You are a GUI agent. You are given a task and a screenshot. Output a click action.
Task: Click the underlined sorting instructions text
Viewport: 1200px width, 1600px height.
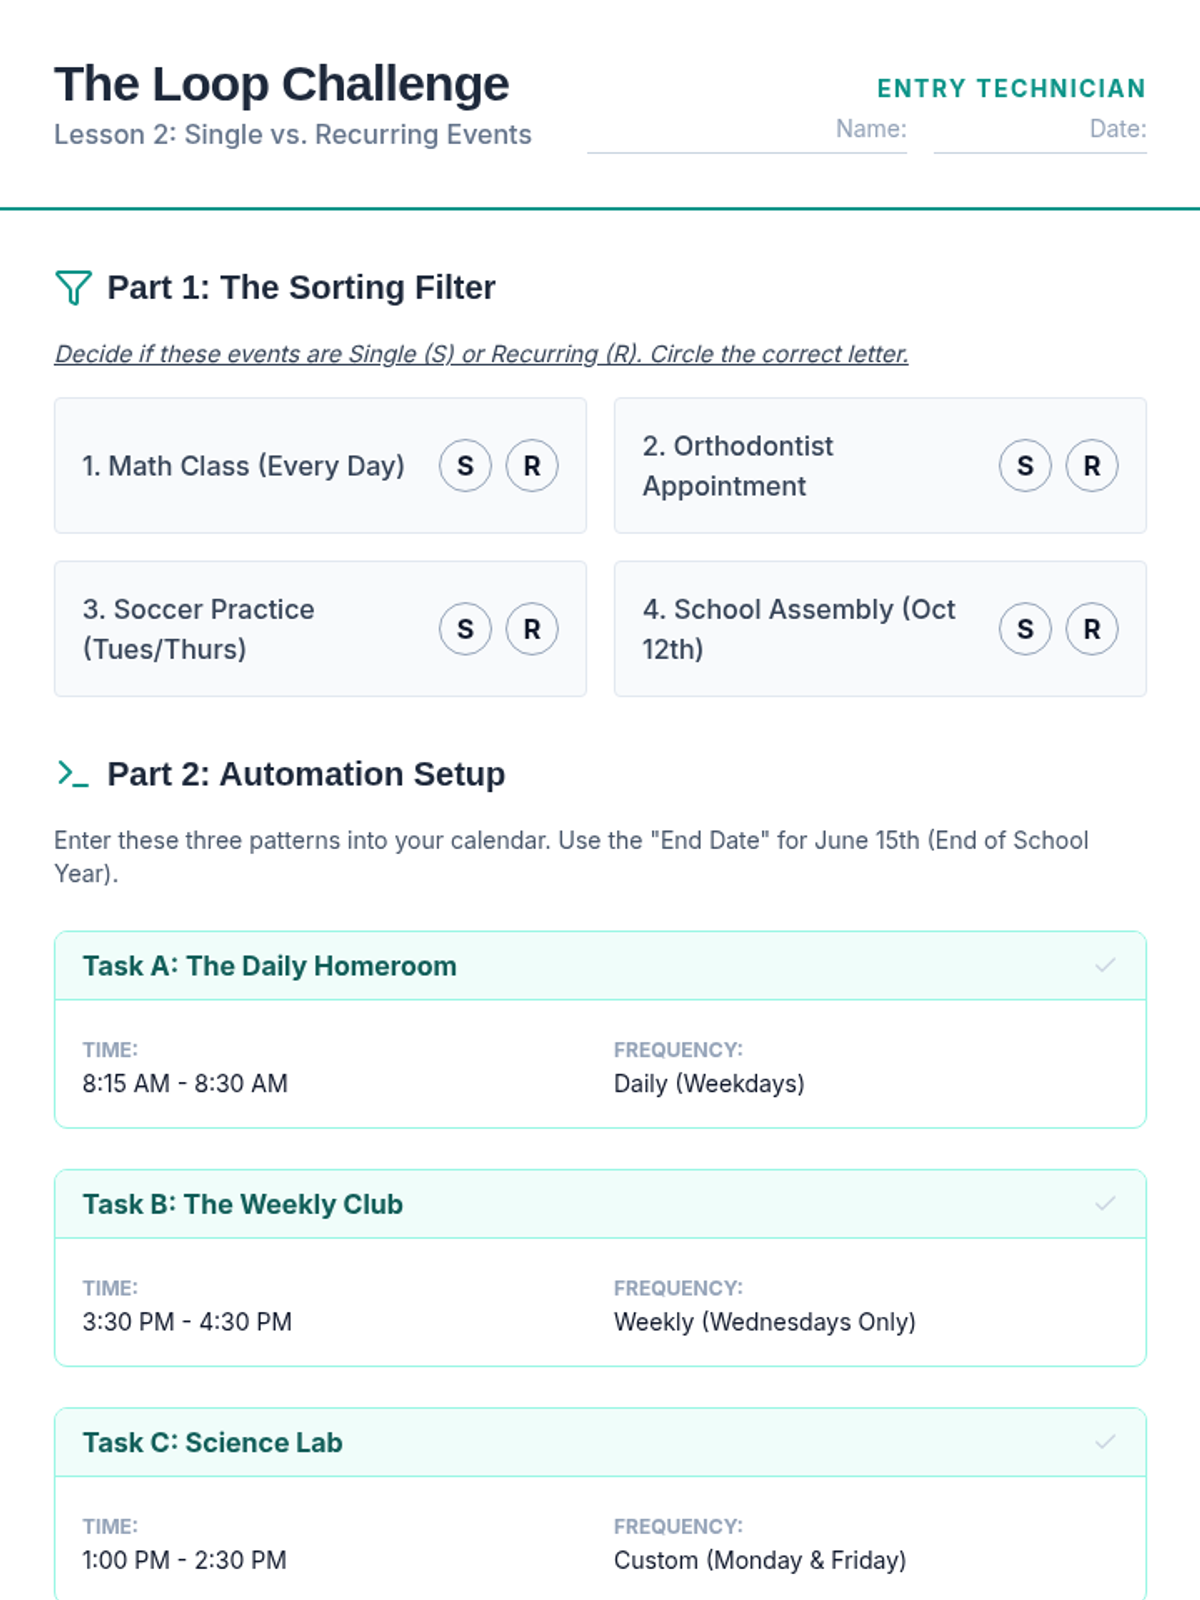(481, 354)
